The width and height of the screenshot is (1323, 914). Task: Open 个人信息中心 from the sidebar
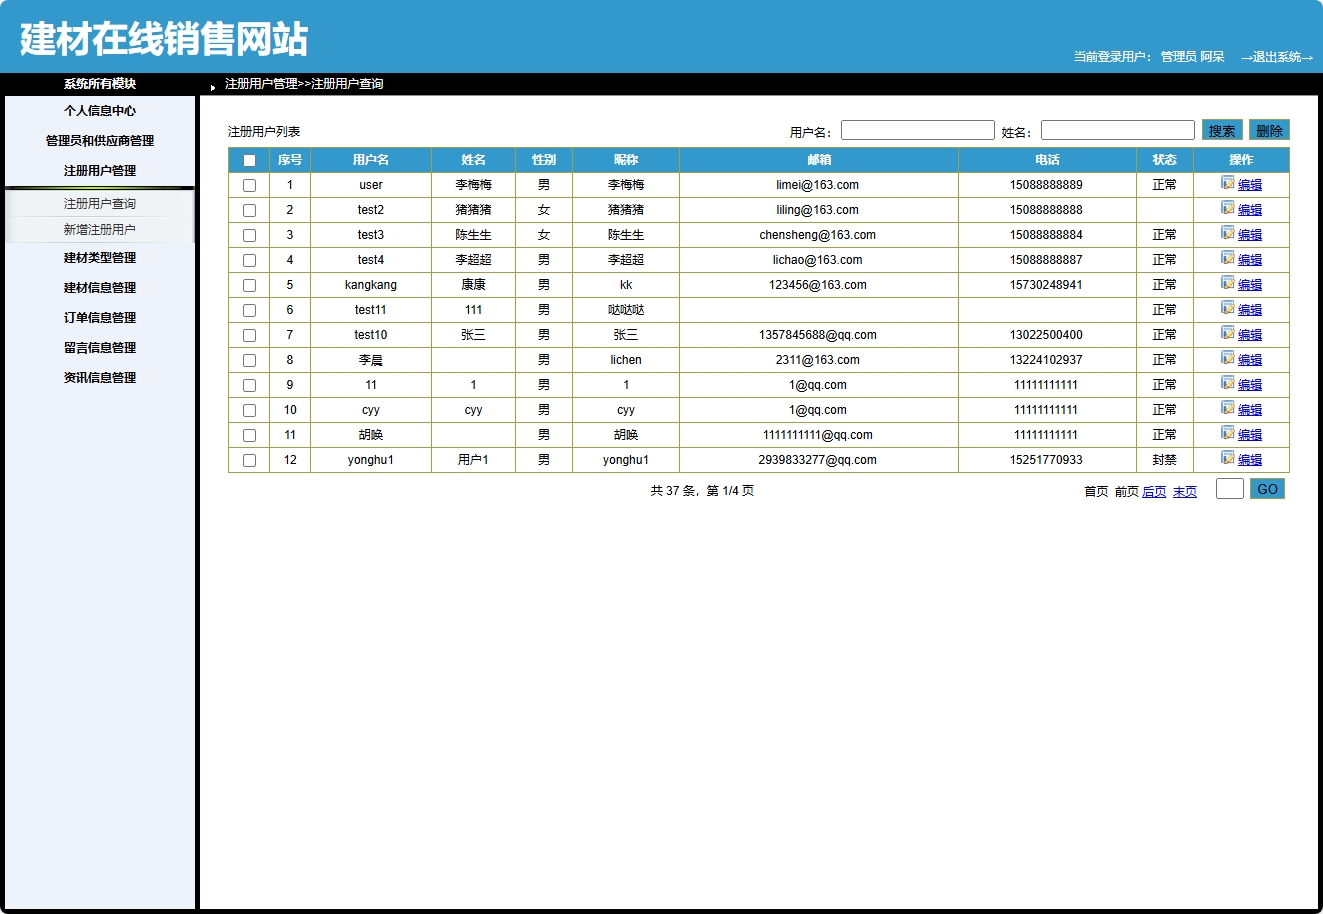click(98, 110)
